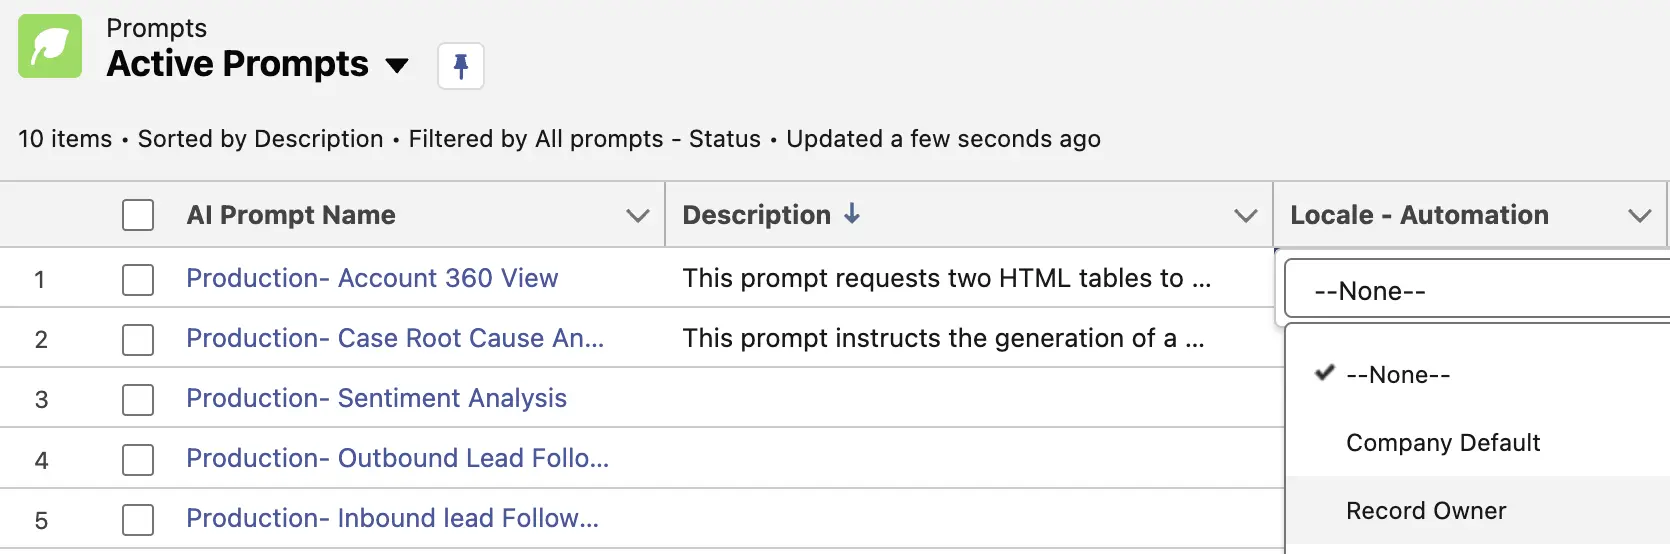The width and height of the screenshot is (1670, 554).
Task: Open the Locale - Automation column menu chevron
Action: pos(1639,215)
